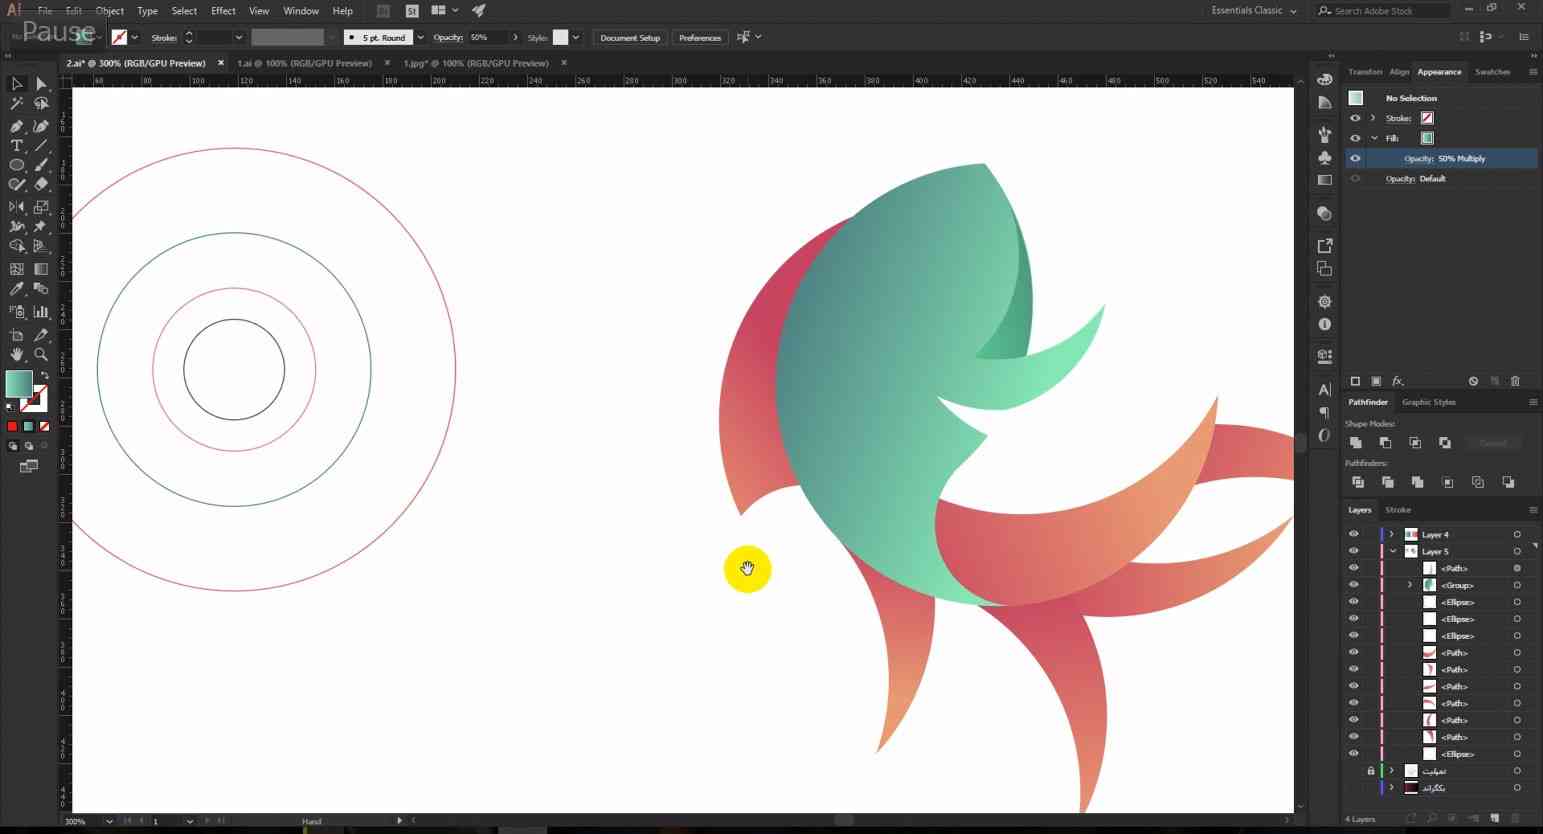1543x834 pixels.
Task: Open the Effect menu
Action: coord(223,11)
